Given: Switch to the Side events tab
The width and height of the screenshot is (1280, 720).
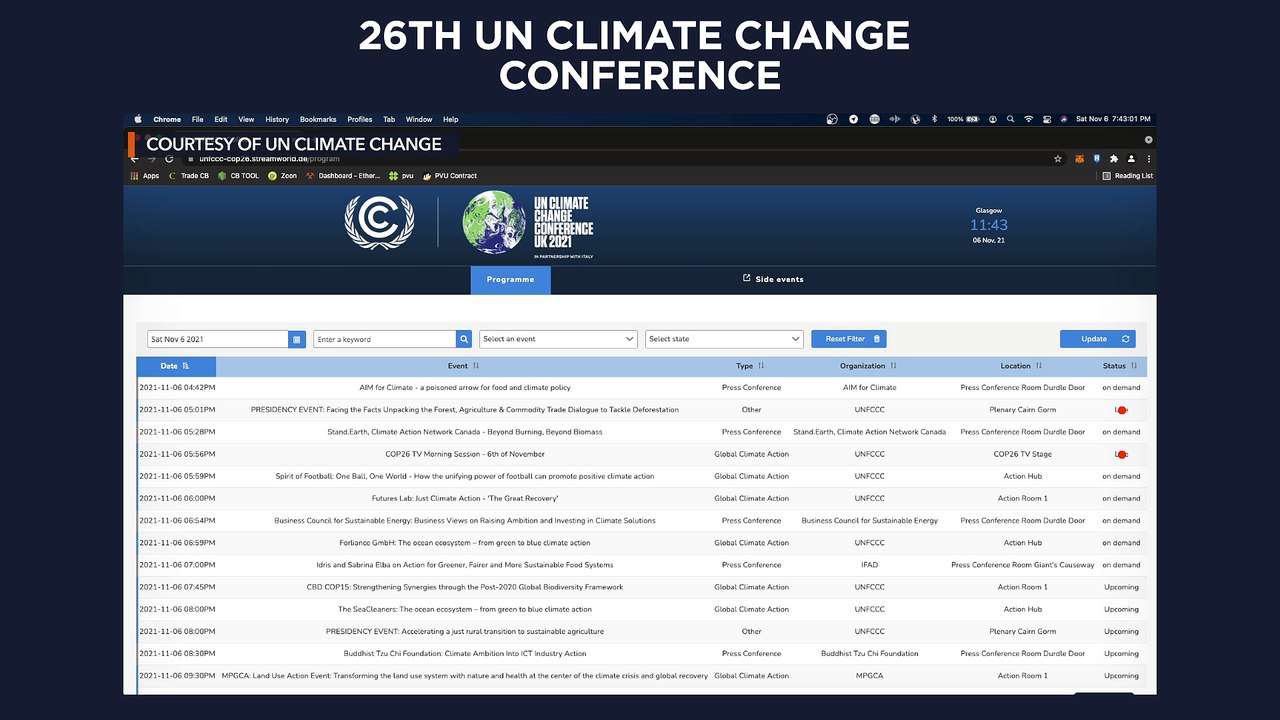Looking at the screenshot, I should coord(773,279).
